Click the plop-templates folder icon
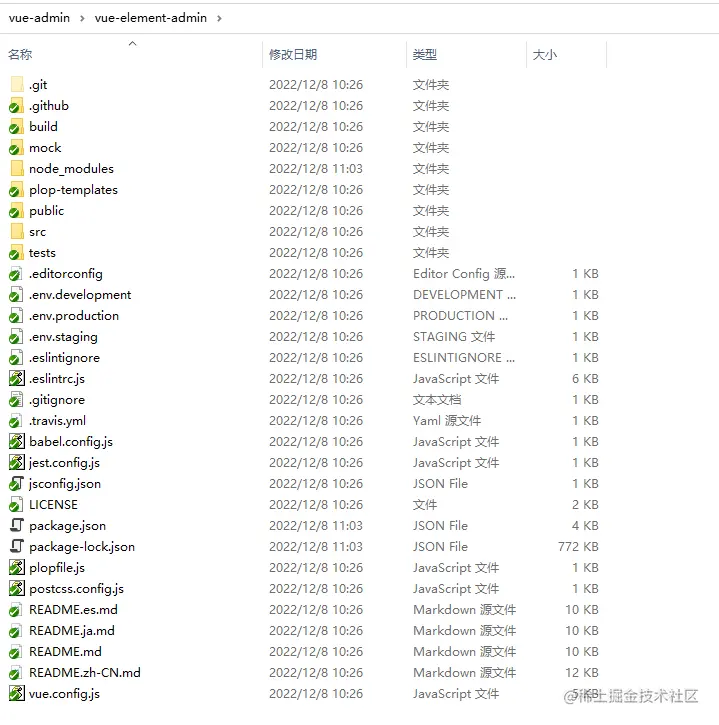The width and height of the screenshot is (719, 725). coord(17,190)
